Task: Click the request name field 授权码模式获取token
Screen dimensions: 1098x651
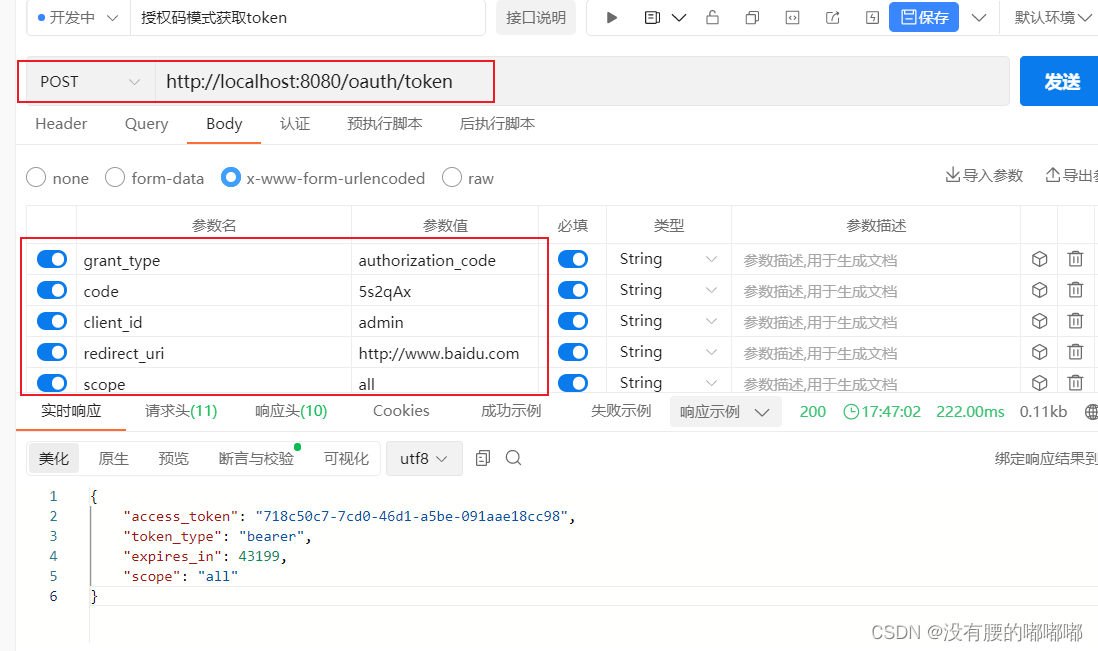Action: [307, 18]
